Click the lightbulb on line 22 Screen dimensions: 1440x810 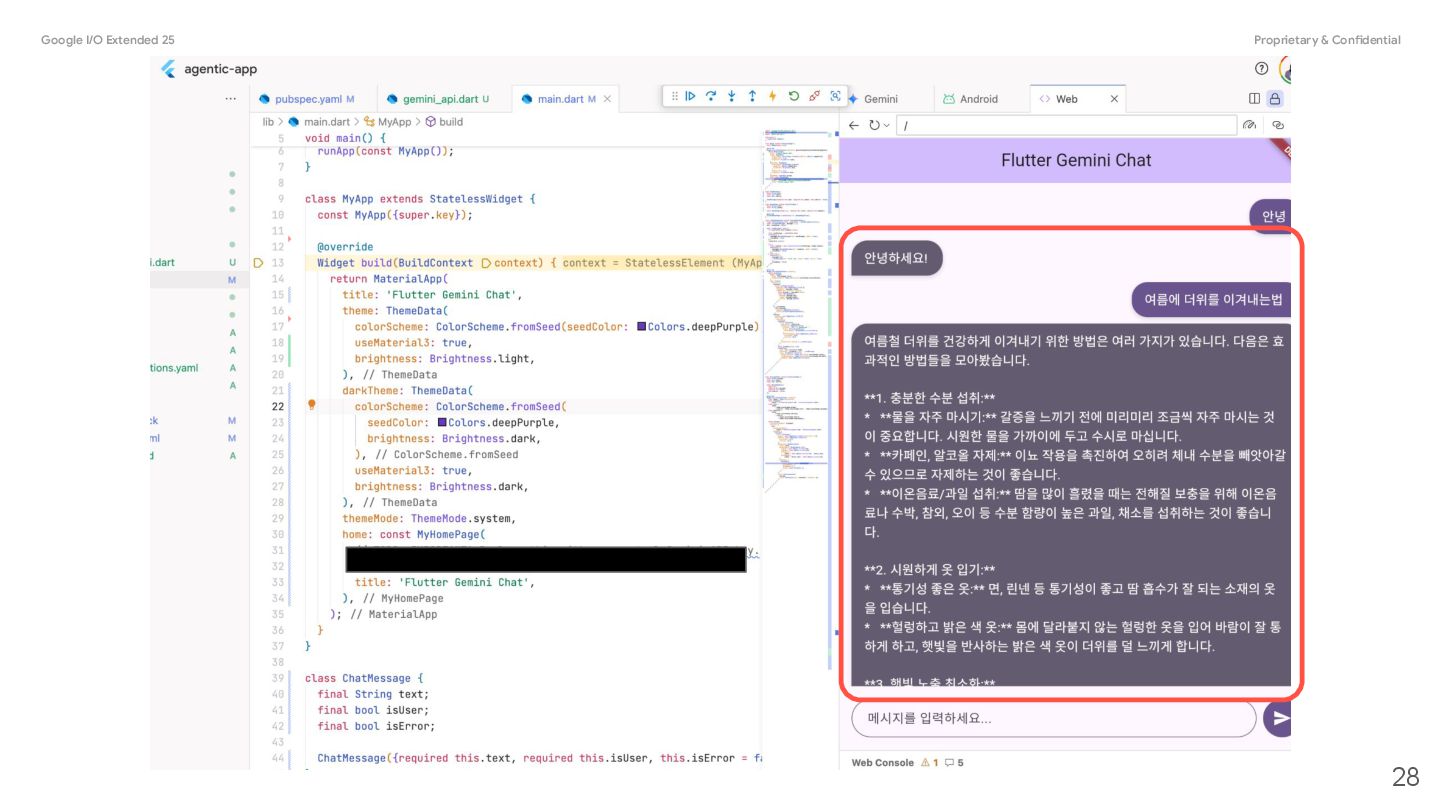(x=311, y=406)
